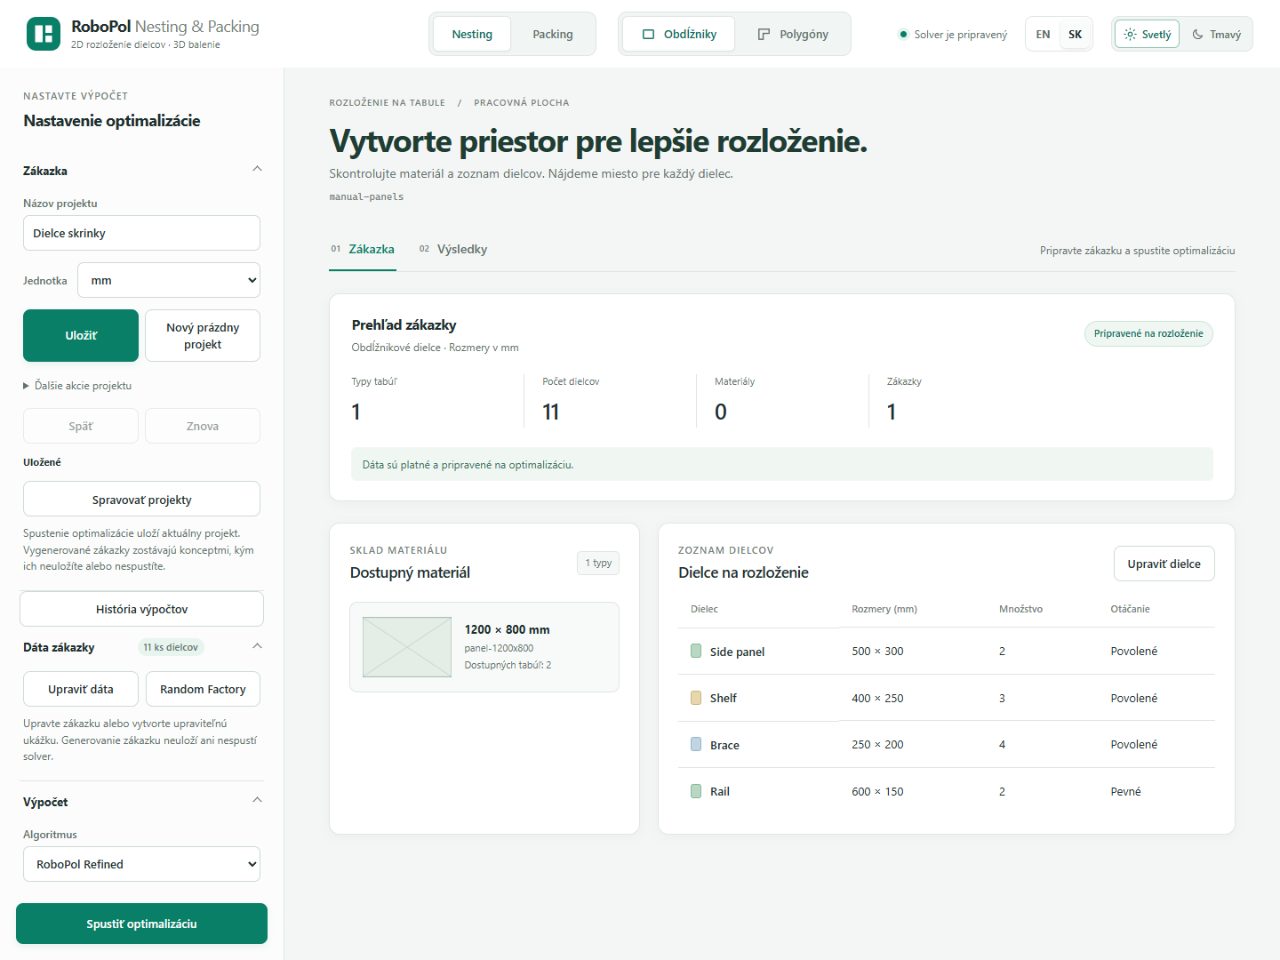This screenshot has height=960, width=1280.
Task: Click Dáta sú platné status message
Action: click(782, 464)
